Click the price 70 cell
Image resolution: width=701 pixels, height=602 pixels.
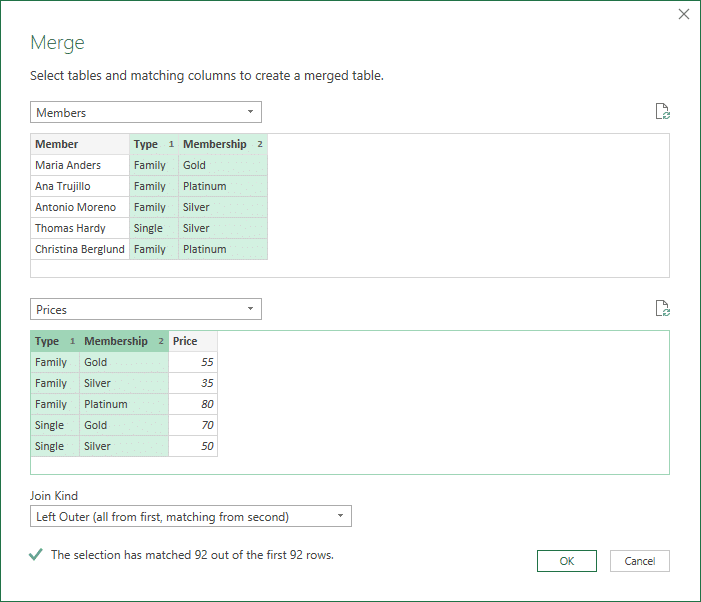tap(193, 425)
